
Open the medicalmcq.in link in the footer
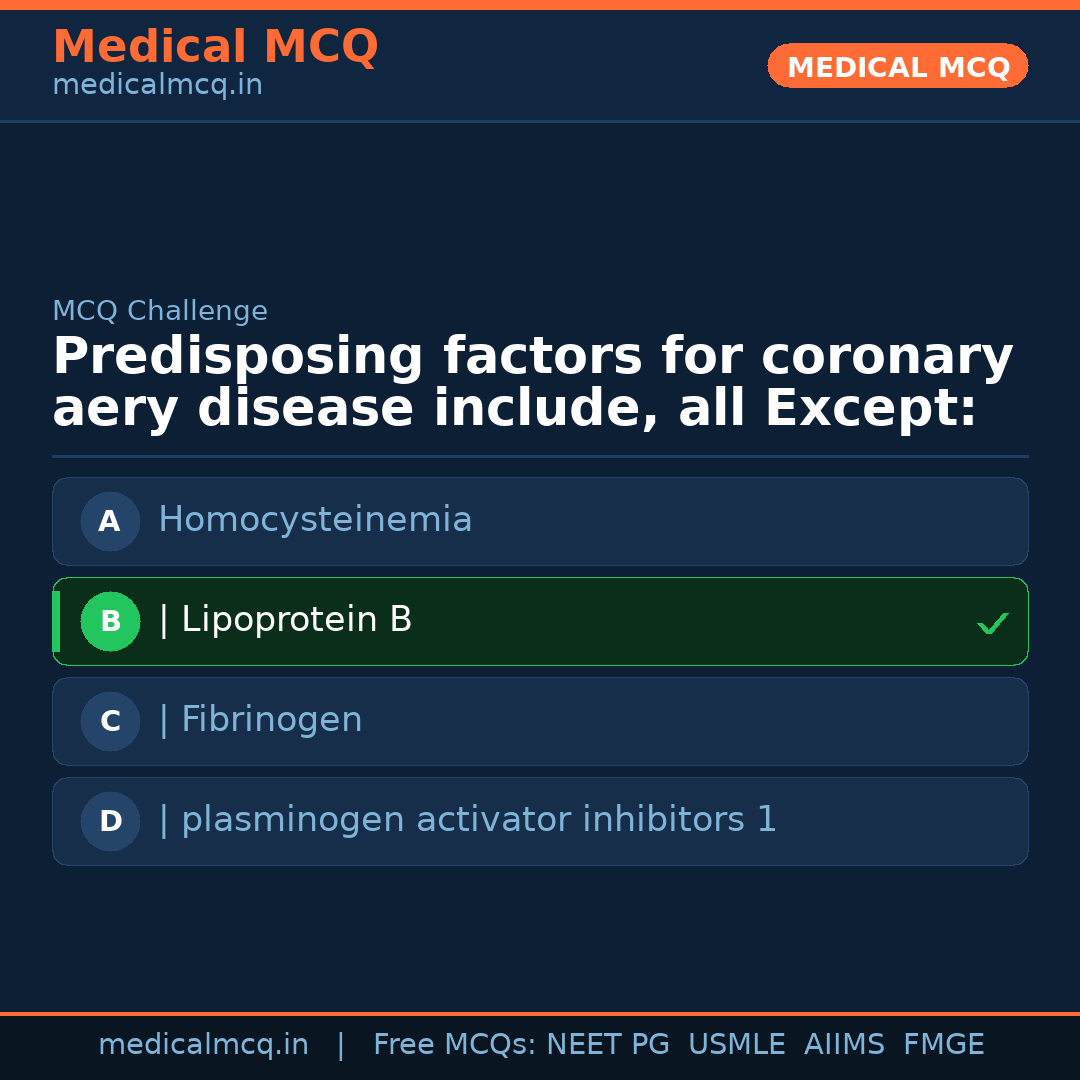tap(203, 1045)
